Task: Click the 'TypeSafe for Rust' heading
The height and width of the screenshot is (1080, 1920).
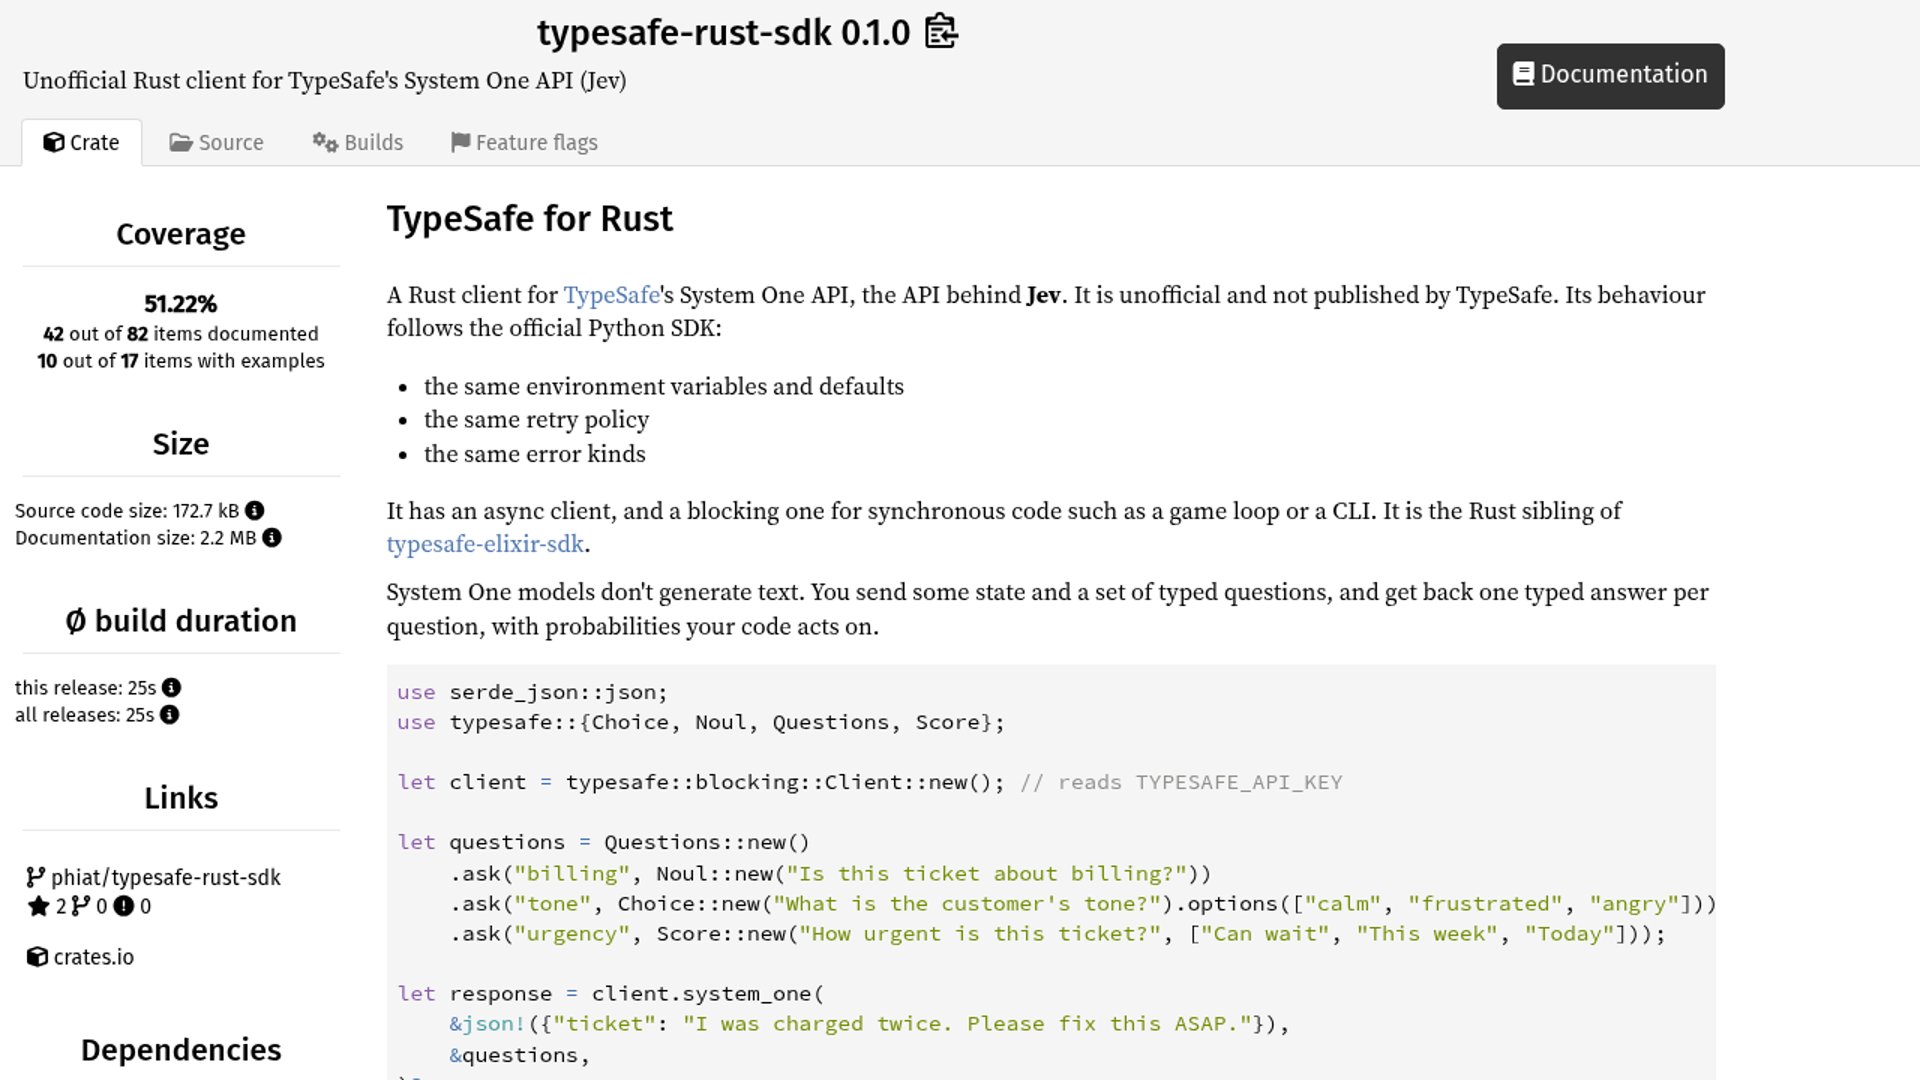Action: 530,219
